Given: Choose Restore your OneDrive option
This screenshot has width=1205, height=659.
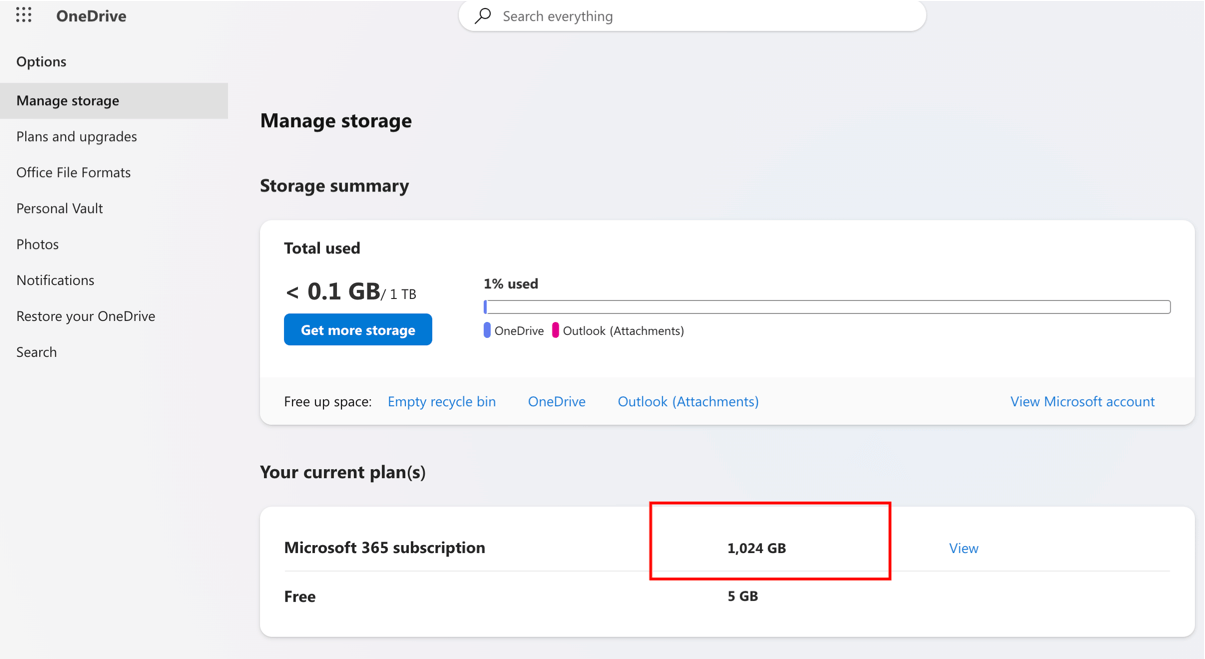Looking at the screenshot, I should (x=85, y=316).
